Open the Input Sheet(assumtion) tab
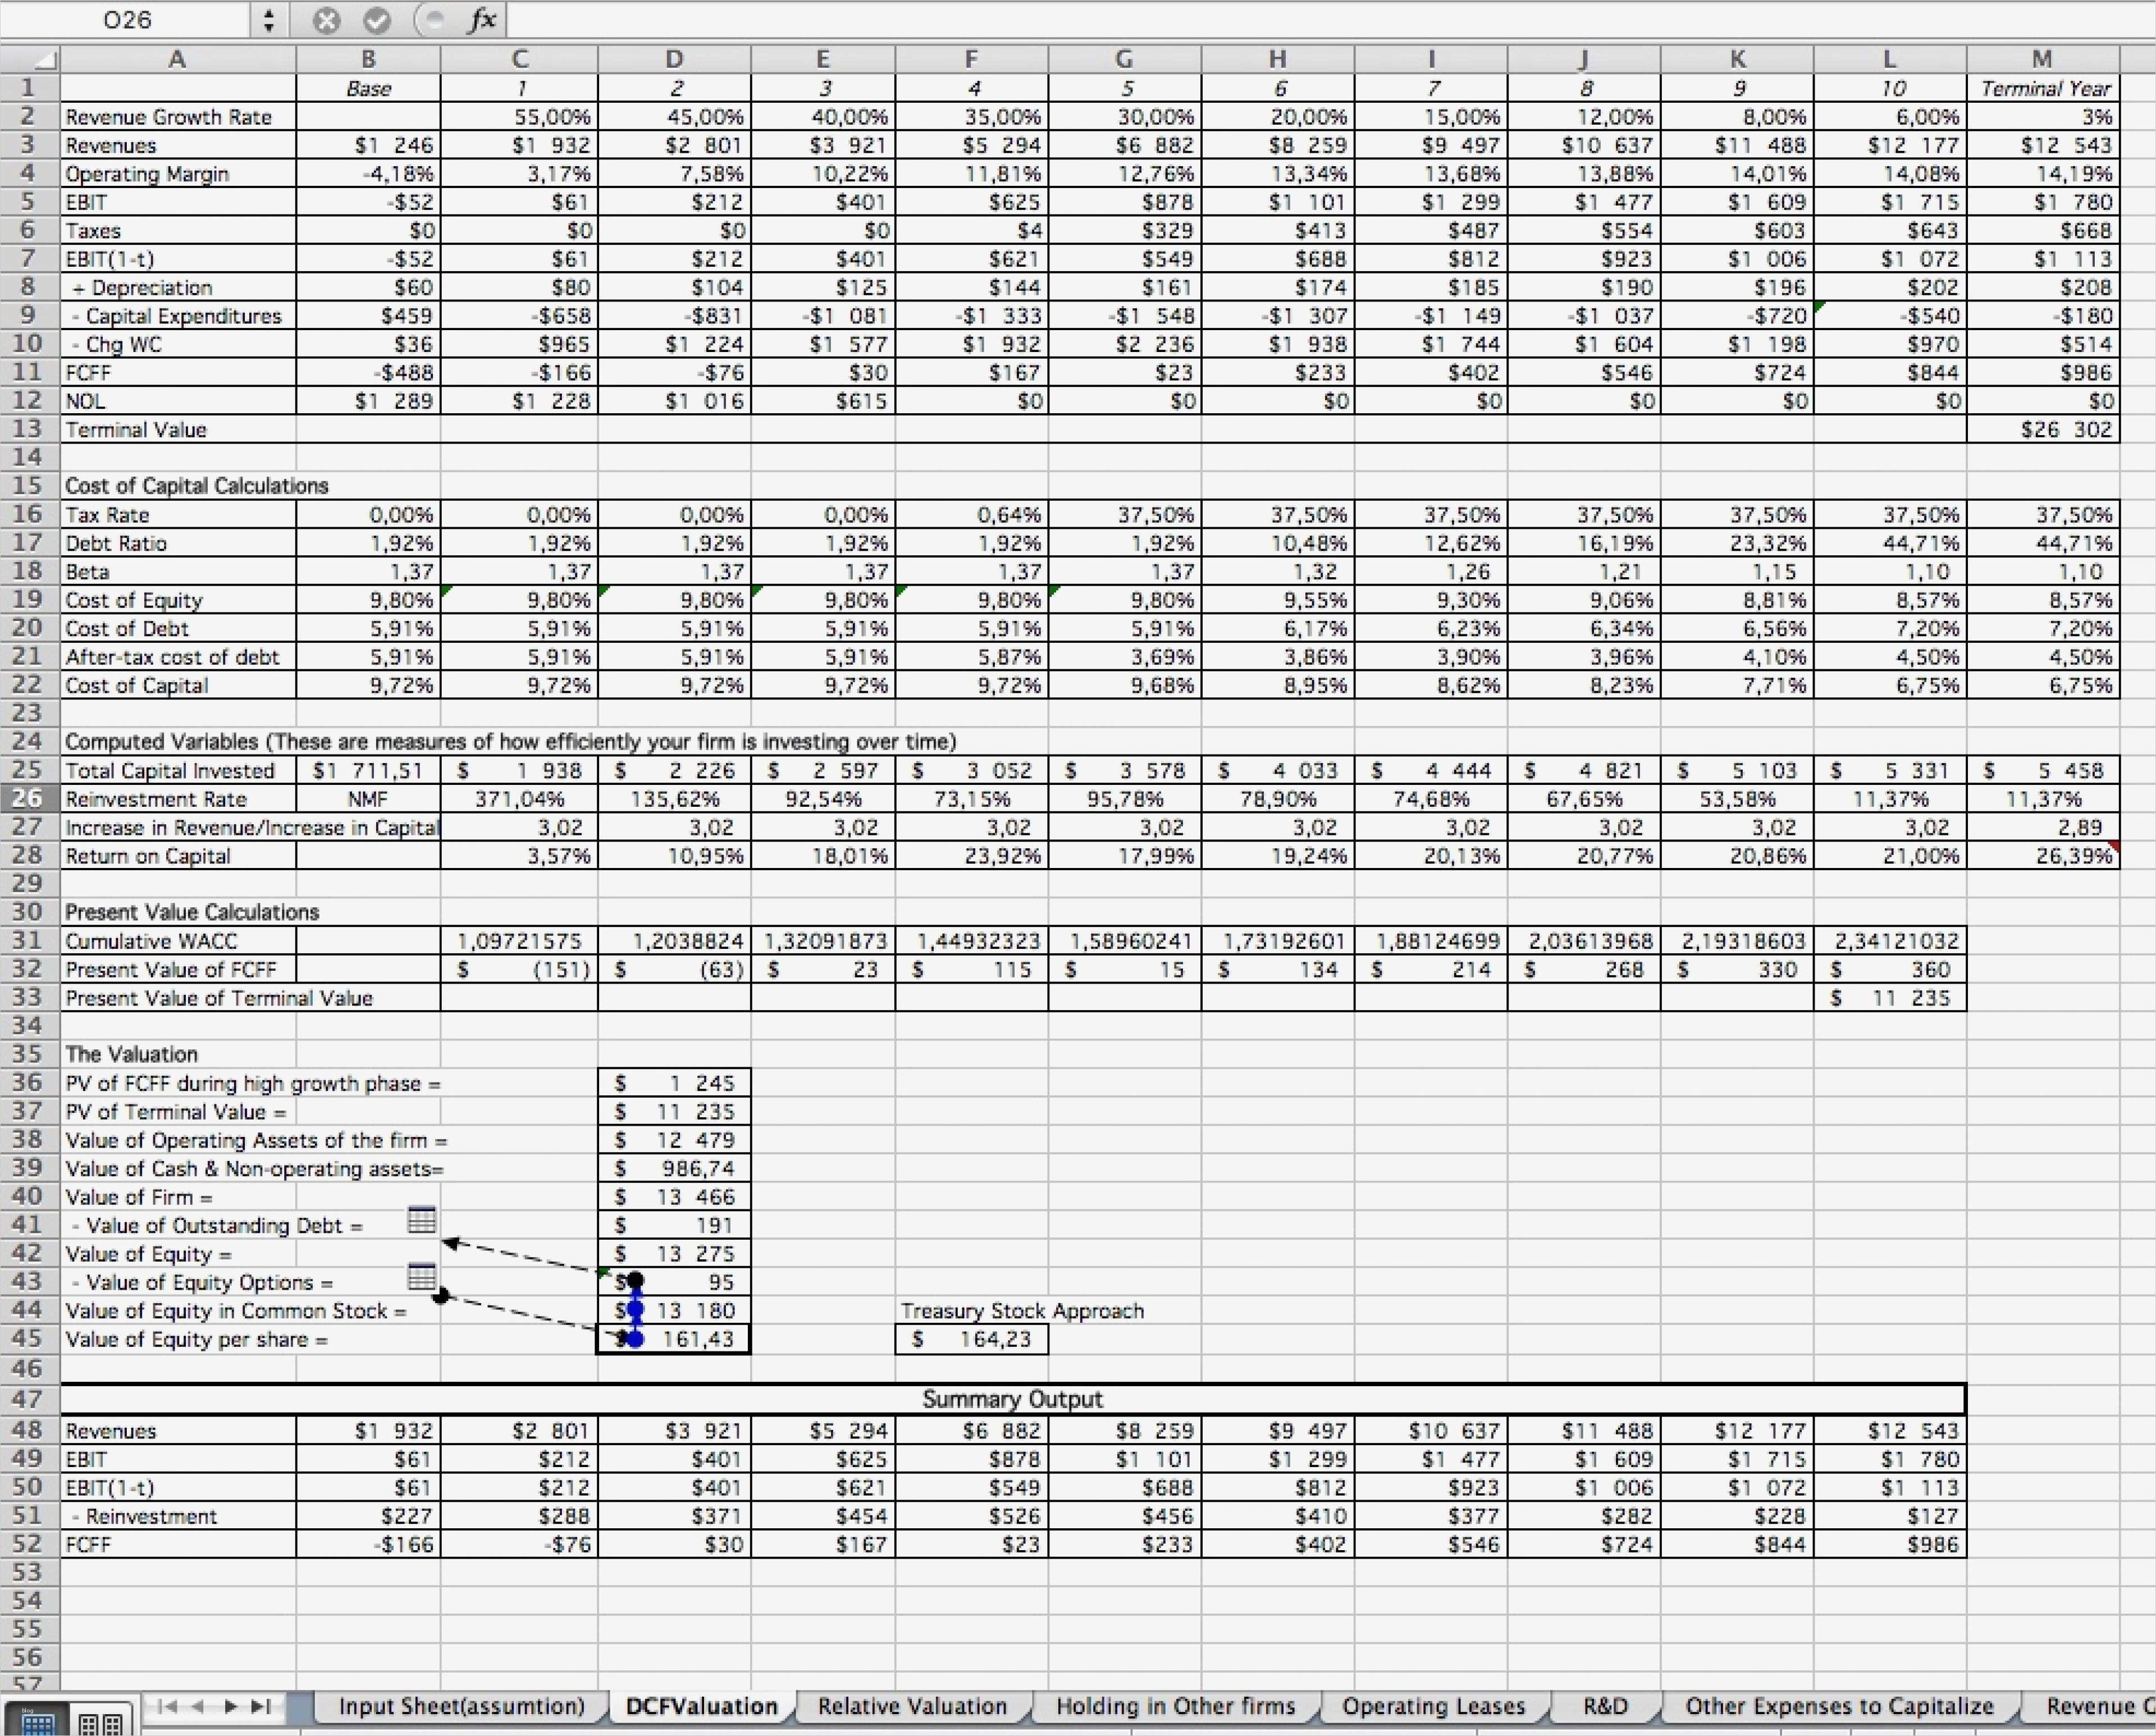This screenshot has height=1736, width=2156. [461, 1706]
